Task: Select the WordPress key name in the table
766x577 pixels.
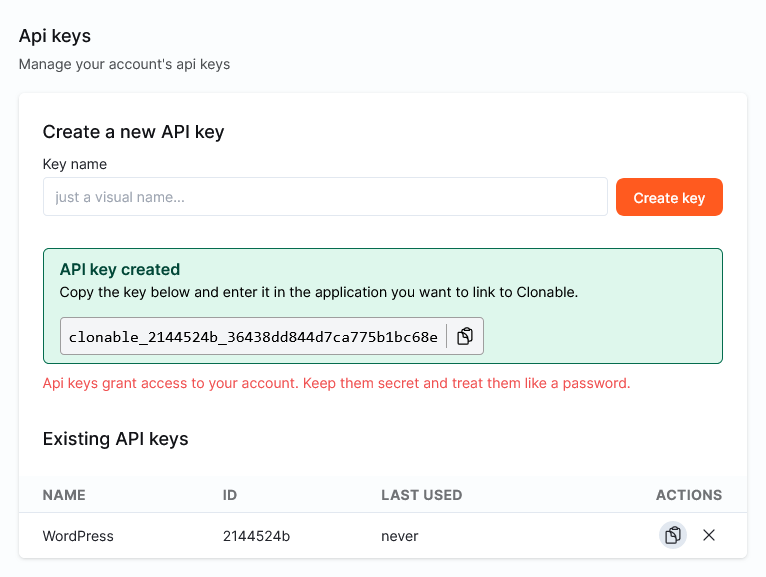Action: [x=78, y=536]
